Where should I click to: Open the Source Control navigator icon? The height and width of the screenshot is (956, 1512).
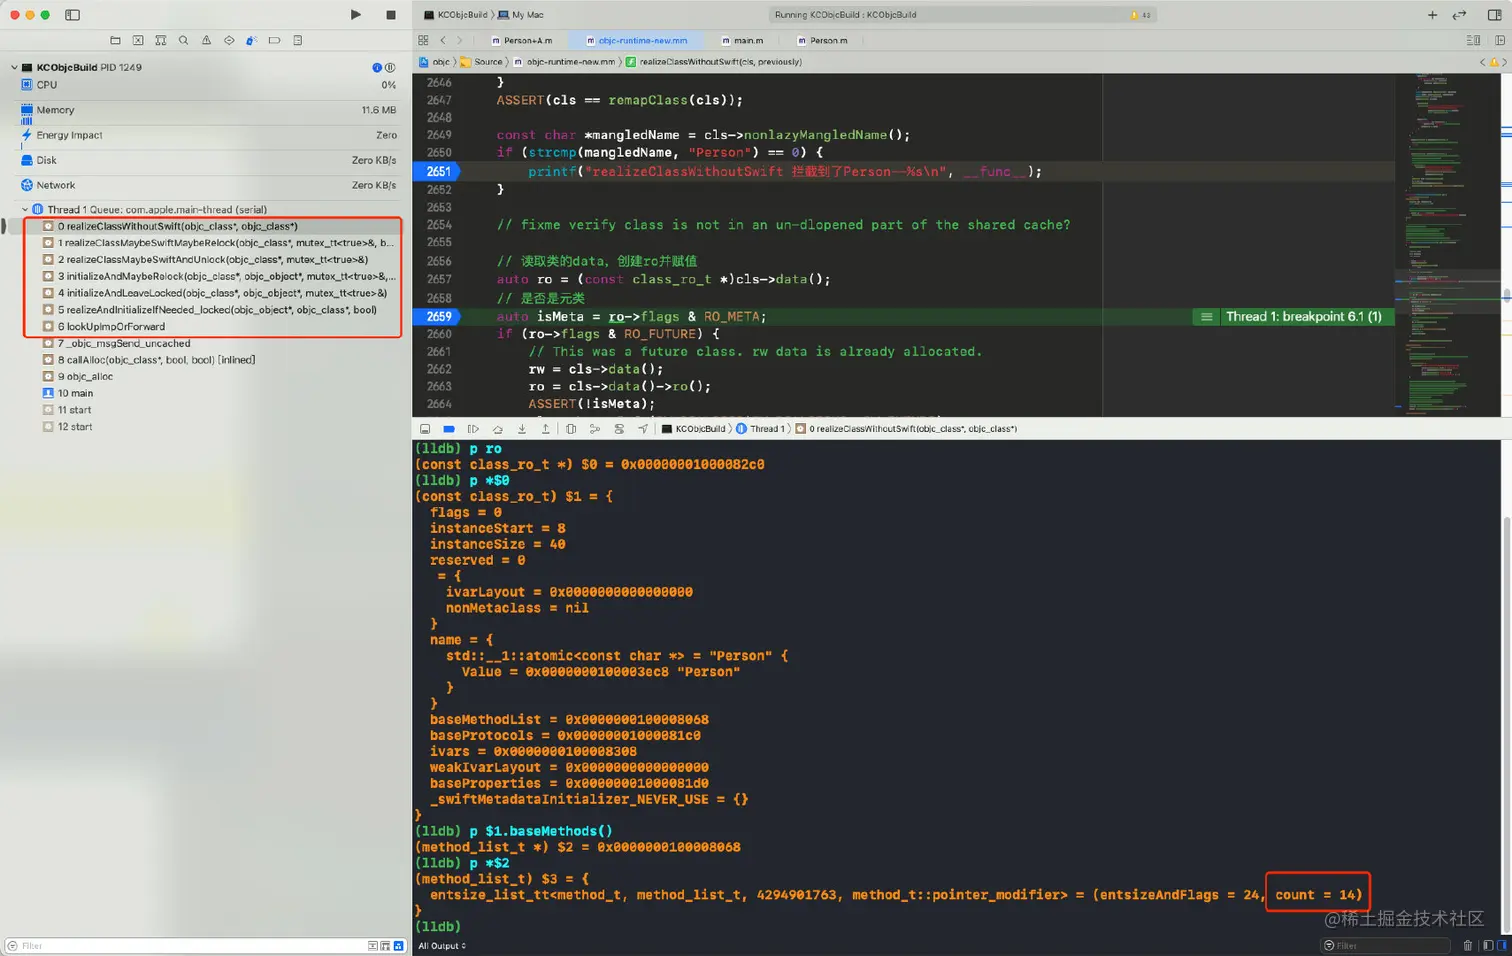(x=138, y=41)
